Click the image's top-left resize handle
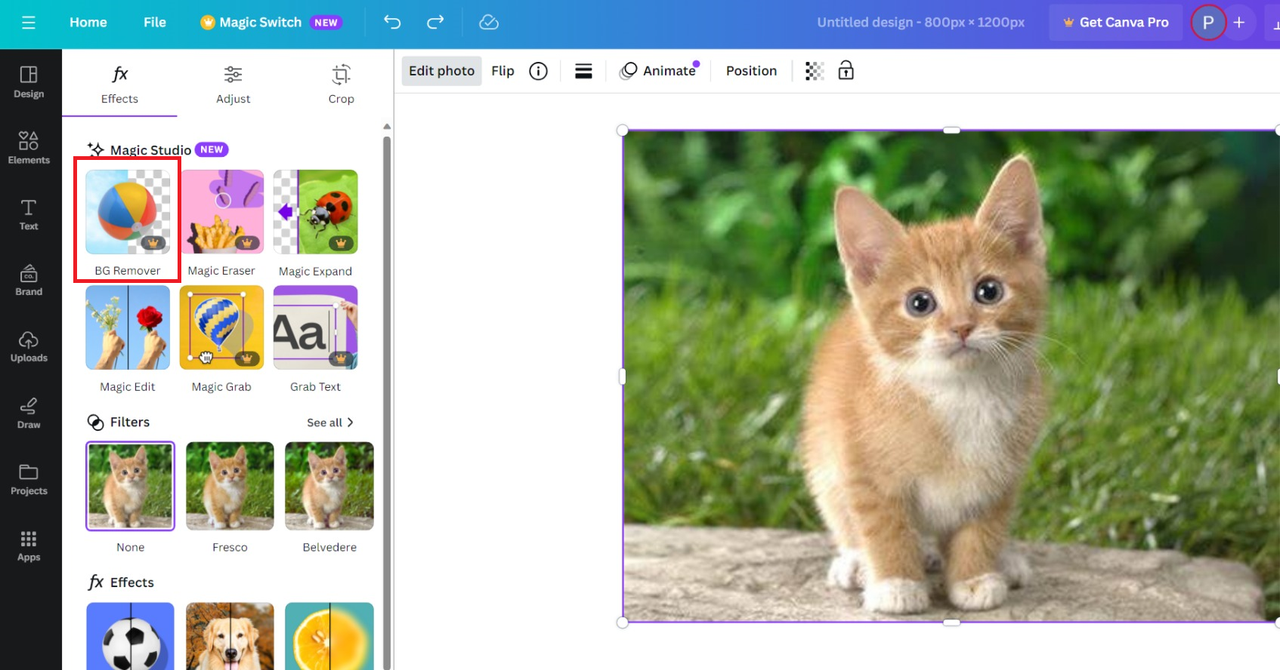Viewport: 1280px width, 670px height. pyautogui.click(x=623, y=130)
